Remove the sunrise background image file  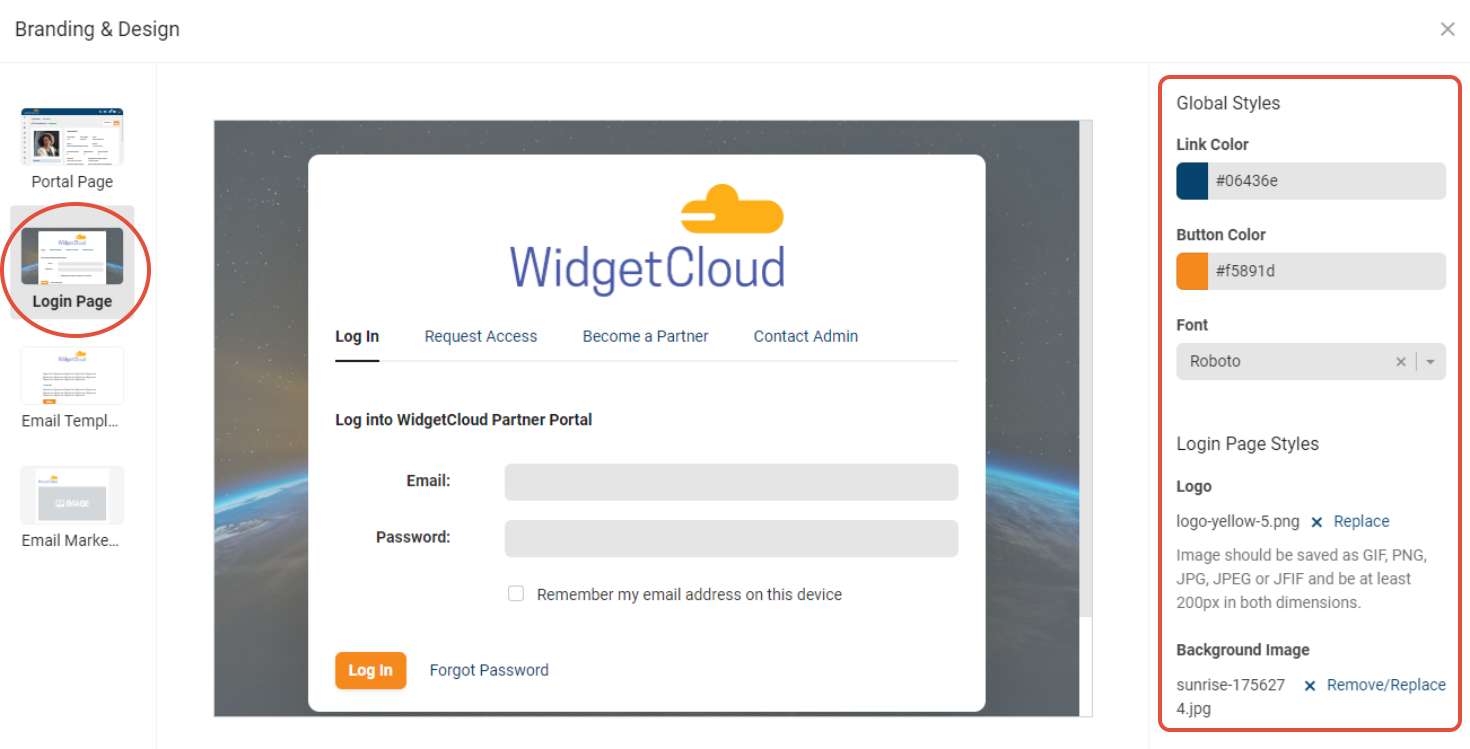[1310, 686]
